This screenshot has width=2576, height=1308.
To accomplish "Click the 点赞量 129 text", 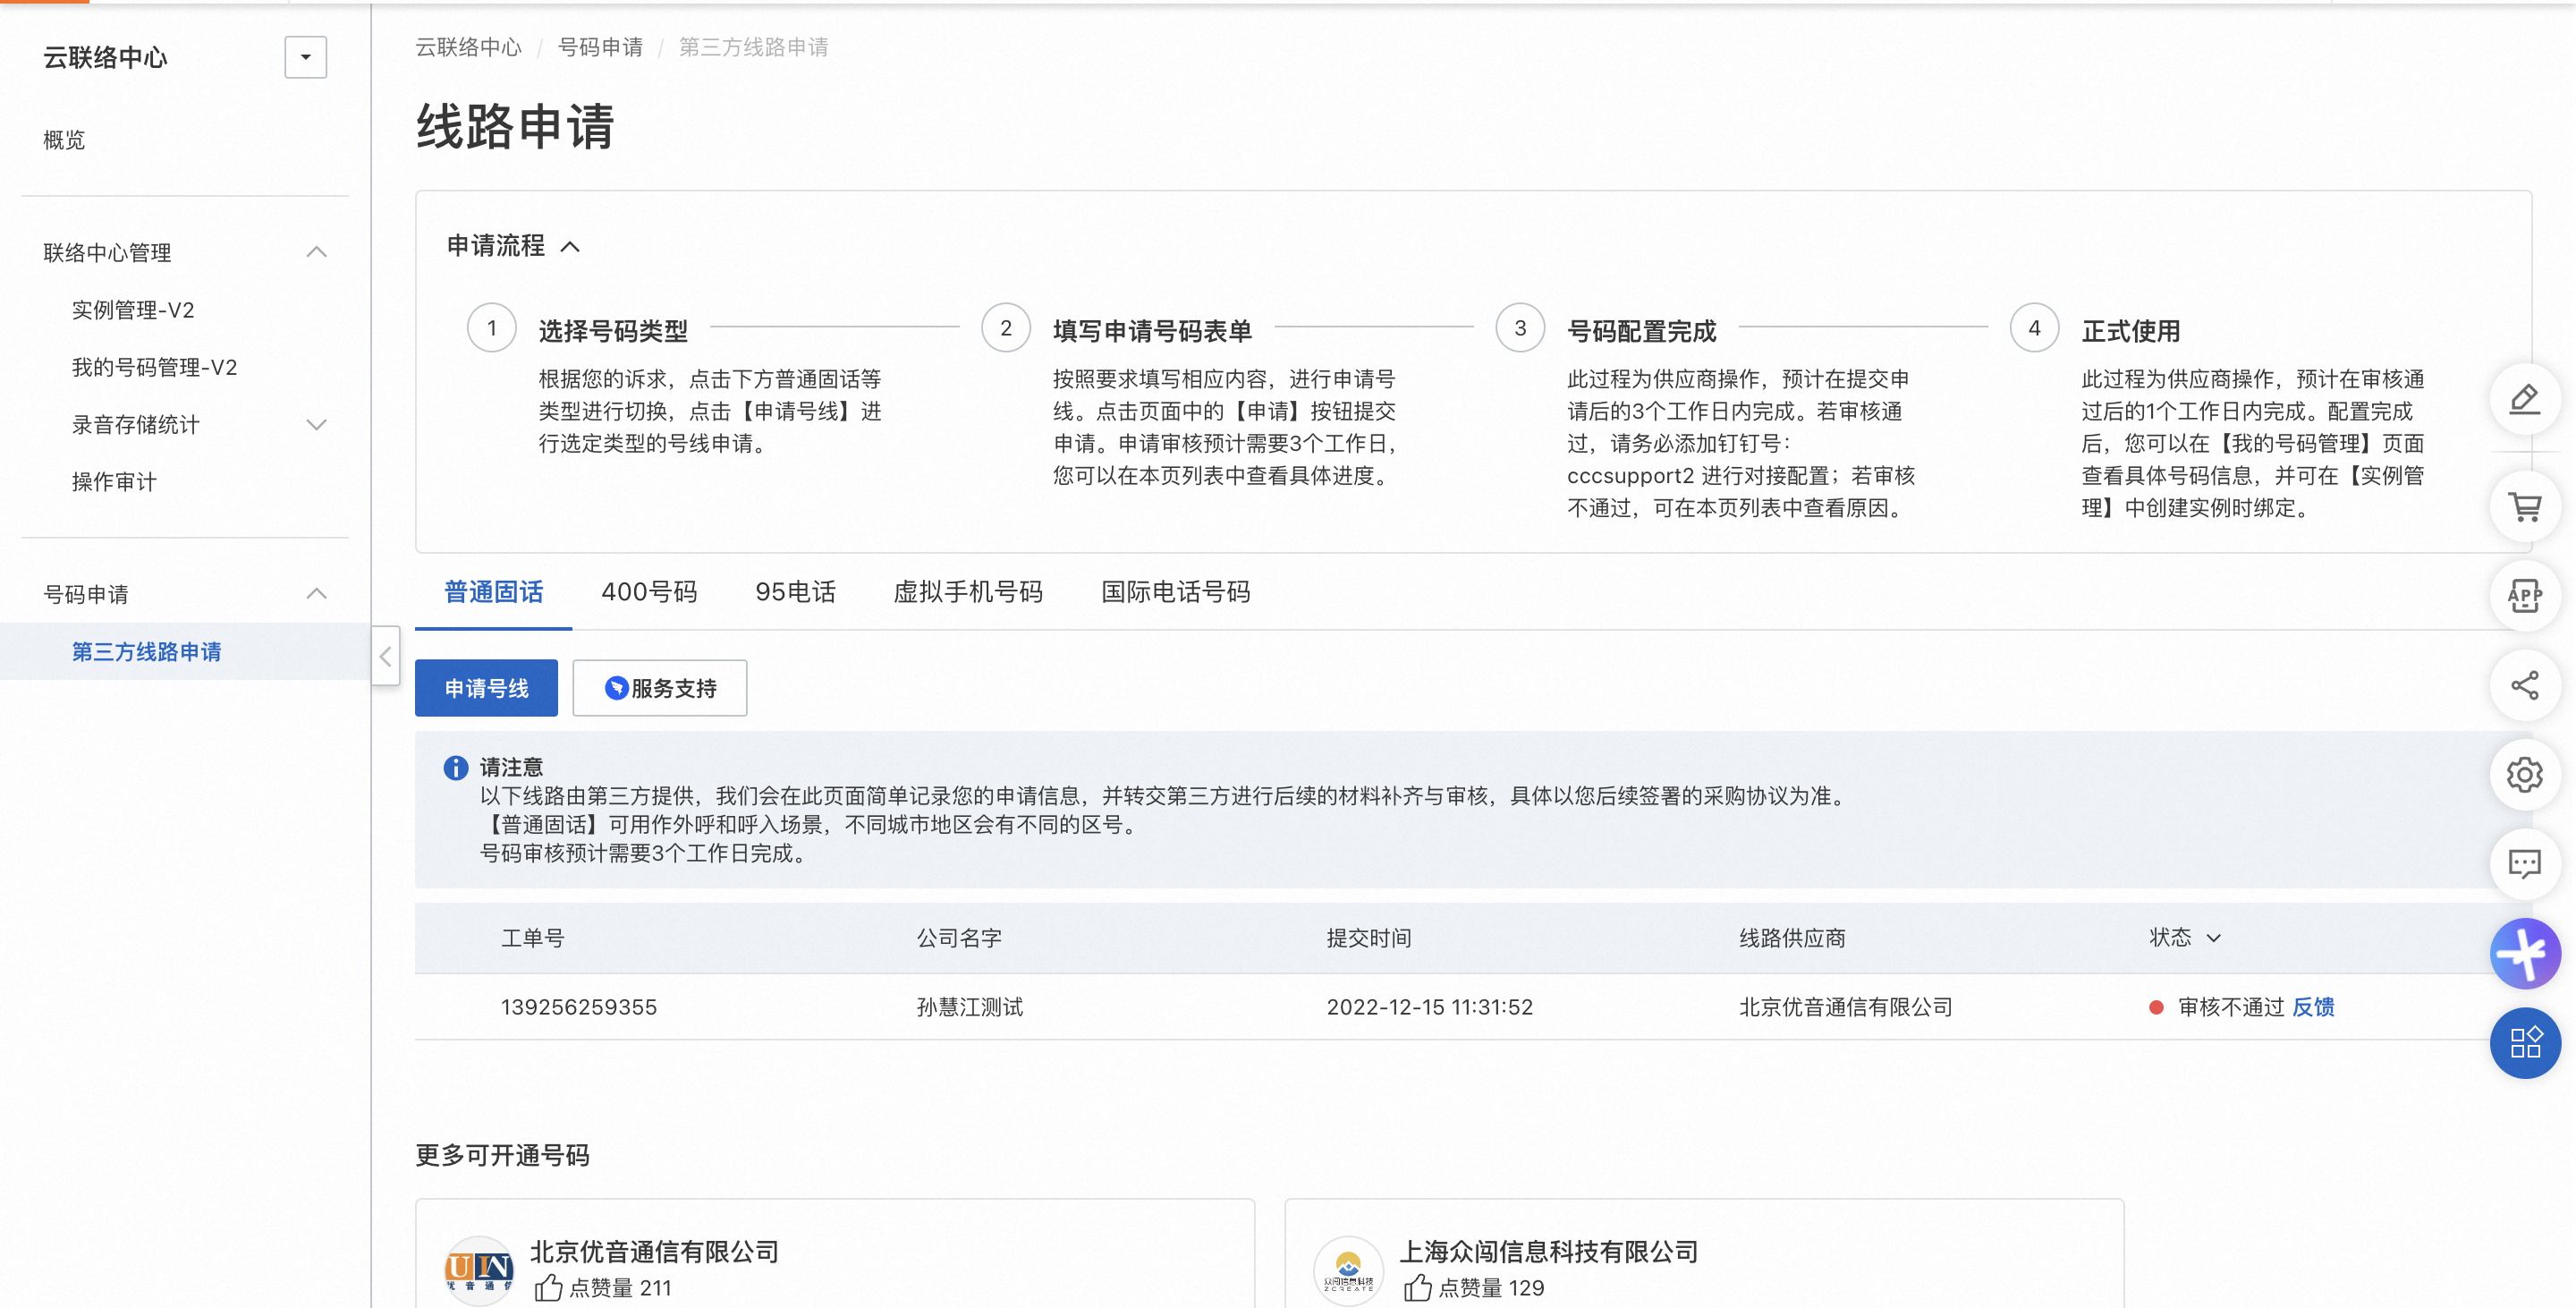I will click(1491, 1288).
